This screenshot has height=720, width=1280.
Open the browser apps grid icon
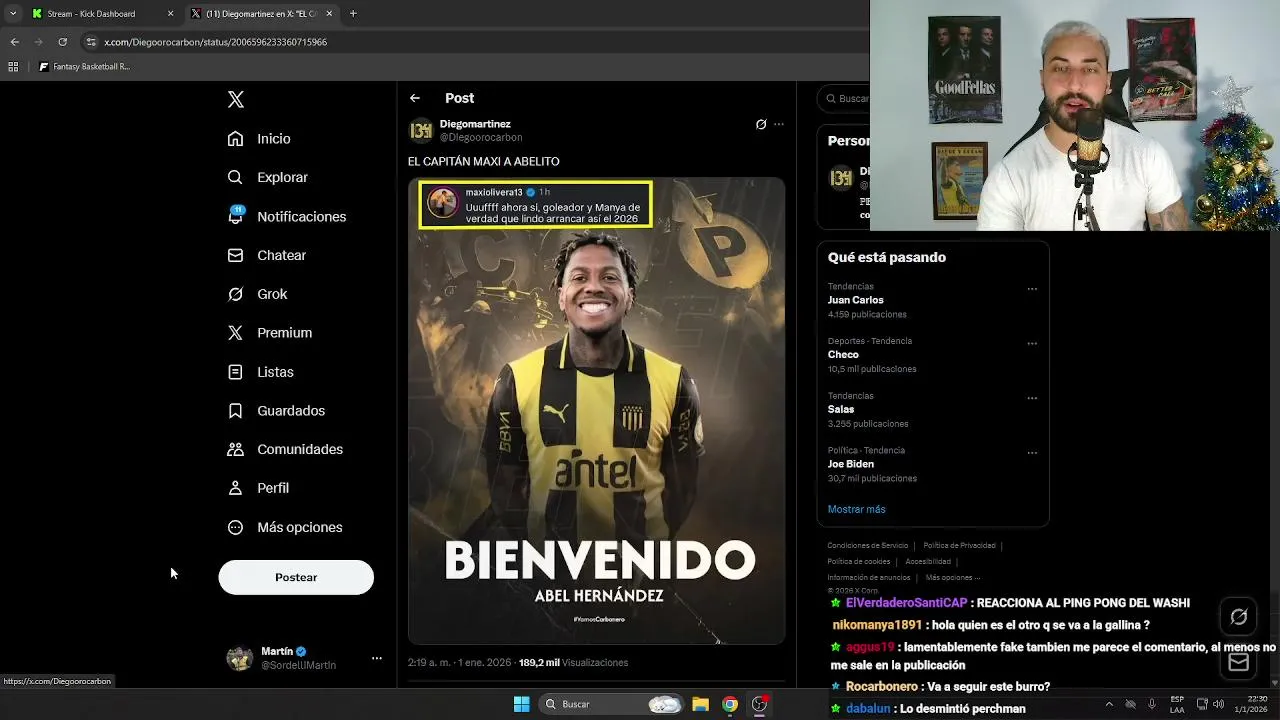(x=13, y=67)
